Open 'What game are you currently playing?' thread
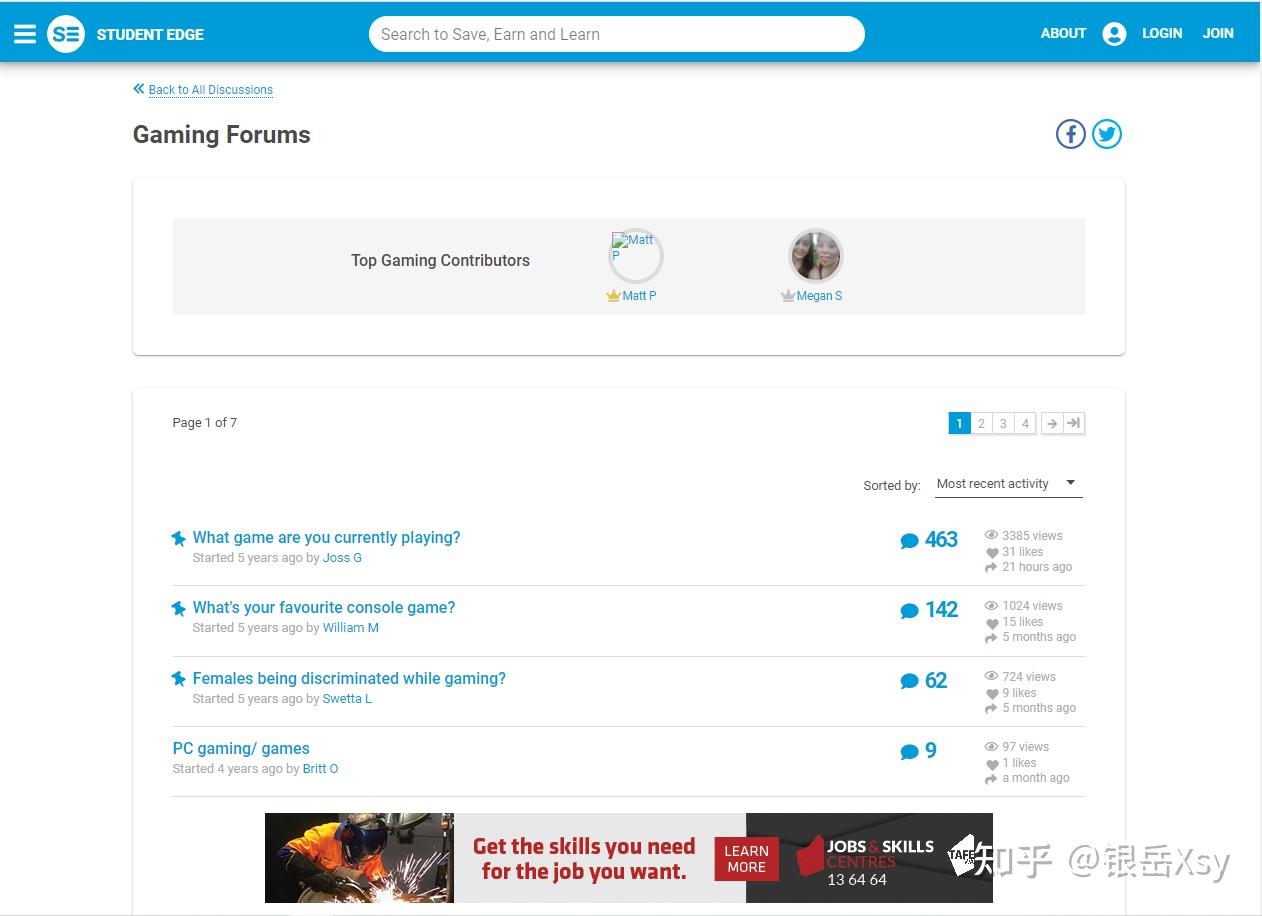1262x916 pixels. pos(326,537)
